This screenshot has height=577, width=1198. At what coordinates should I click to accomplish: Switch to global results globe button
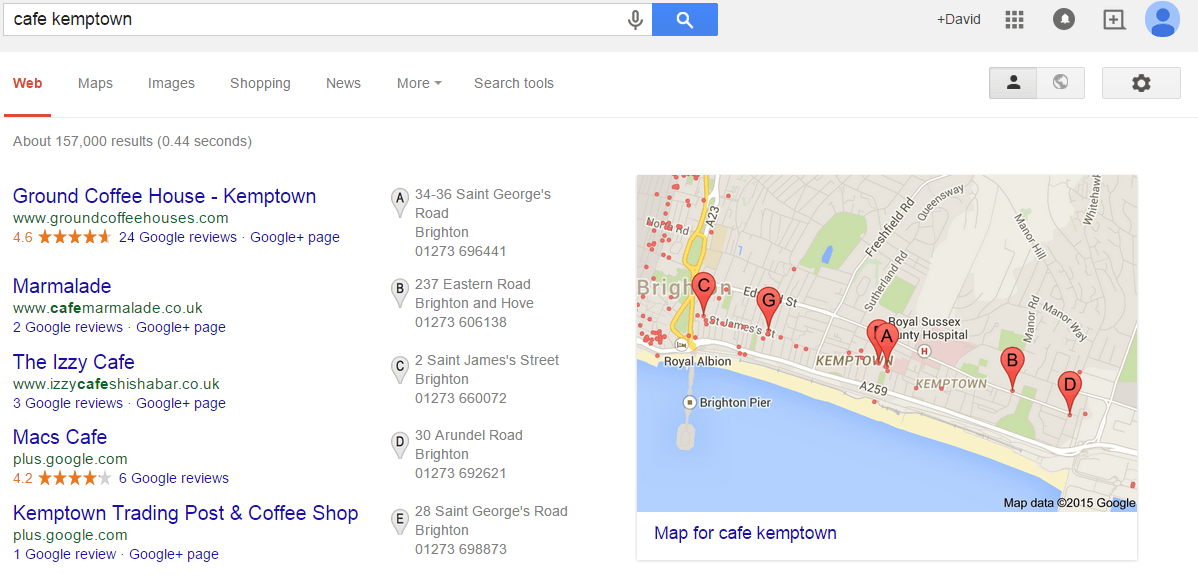tap(1060, 83)
